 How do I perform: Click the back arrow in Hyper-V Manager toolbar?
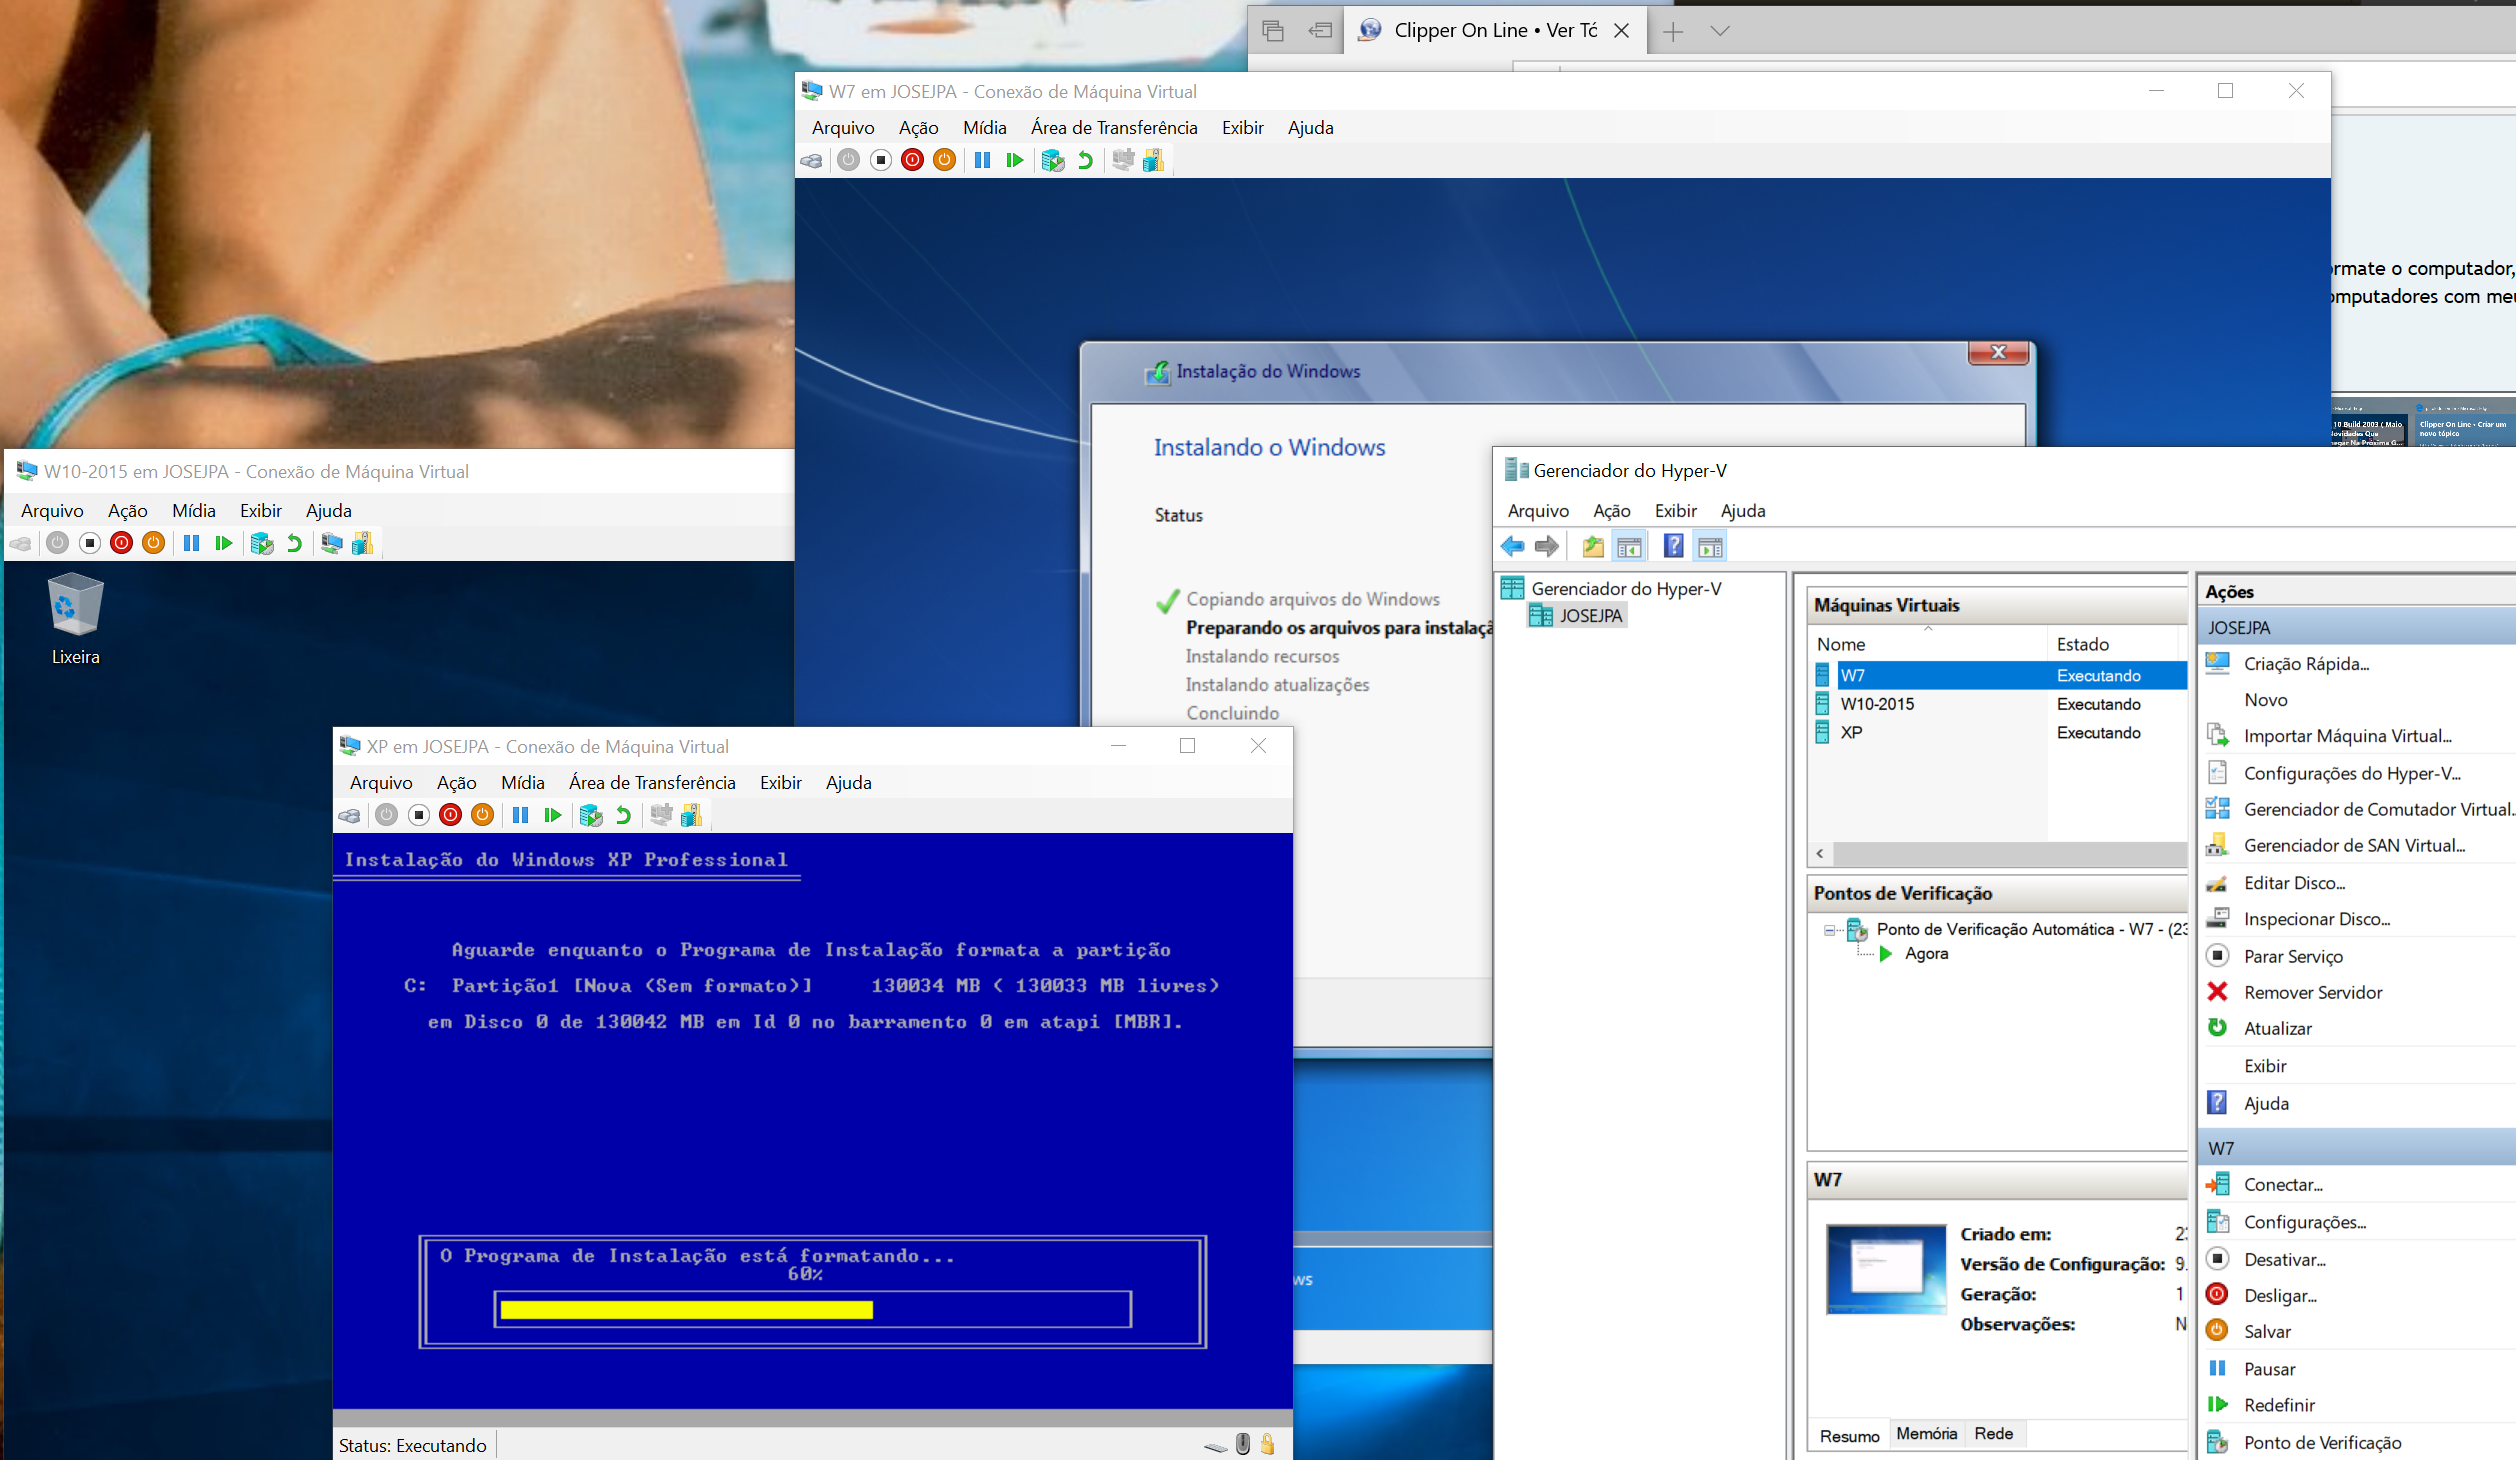1512,546
